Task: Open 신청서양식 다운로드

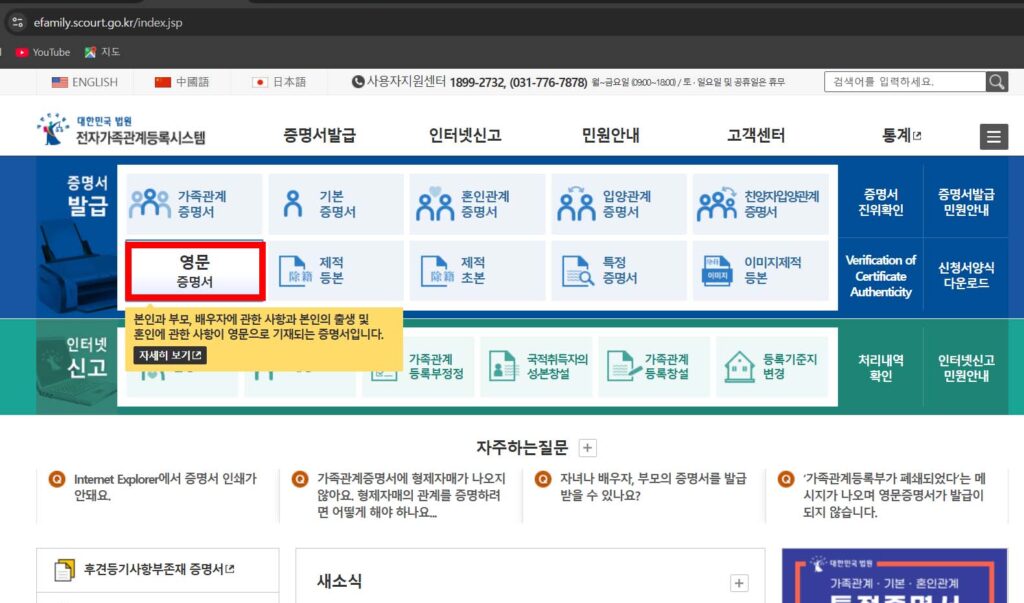Action: tap(966, 276)
